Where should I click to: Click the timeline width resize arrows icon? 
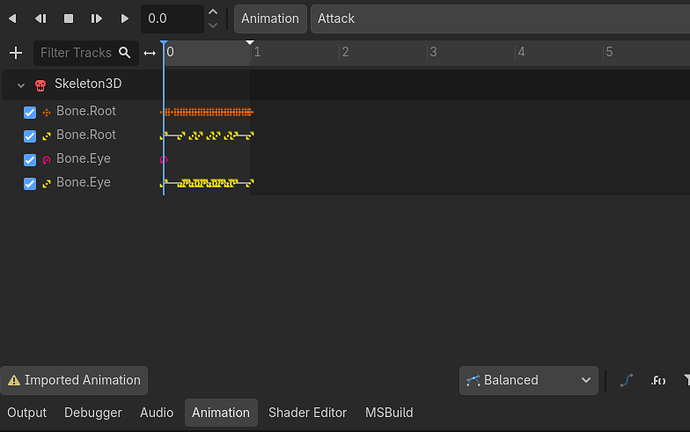(150, 53)
